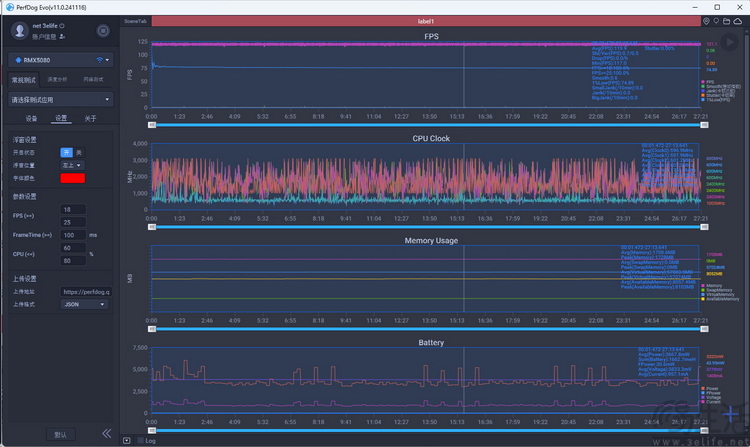
Task: Toggle Stutter series in the FPS chart legend
Action: pyautogui.click(x=717, y=95)
